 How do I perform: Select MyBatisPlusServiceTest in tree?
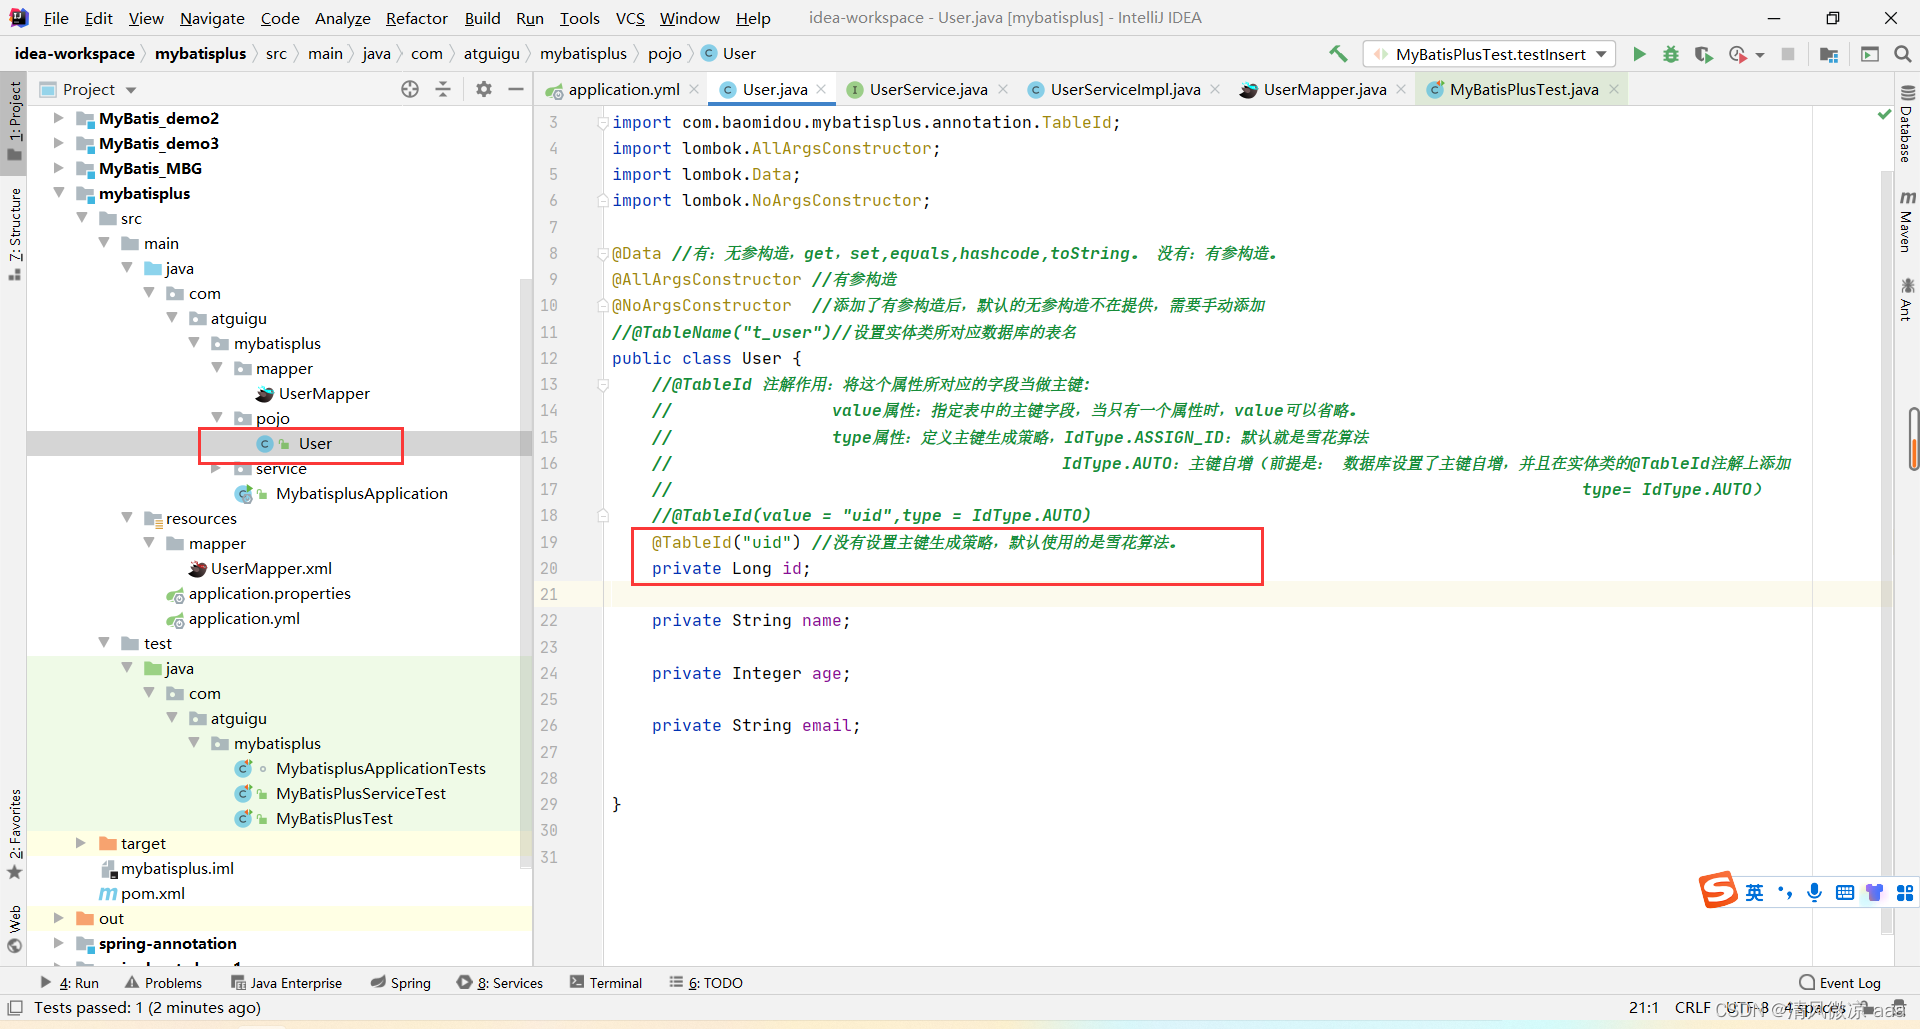click(x=361, y=793)
